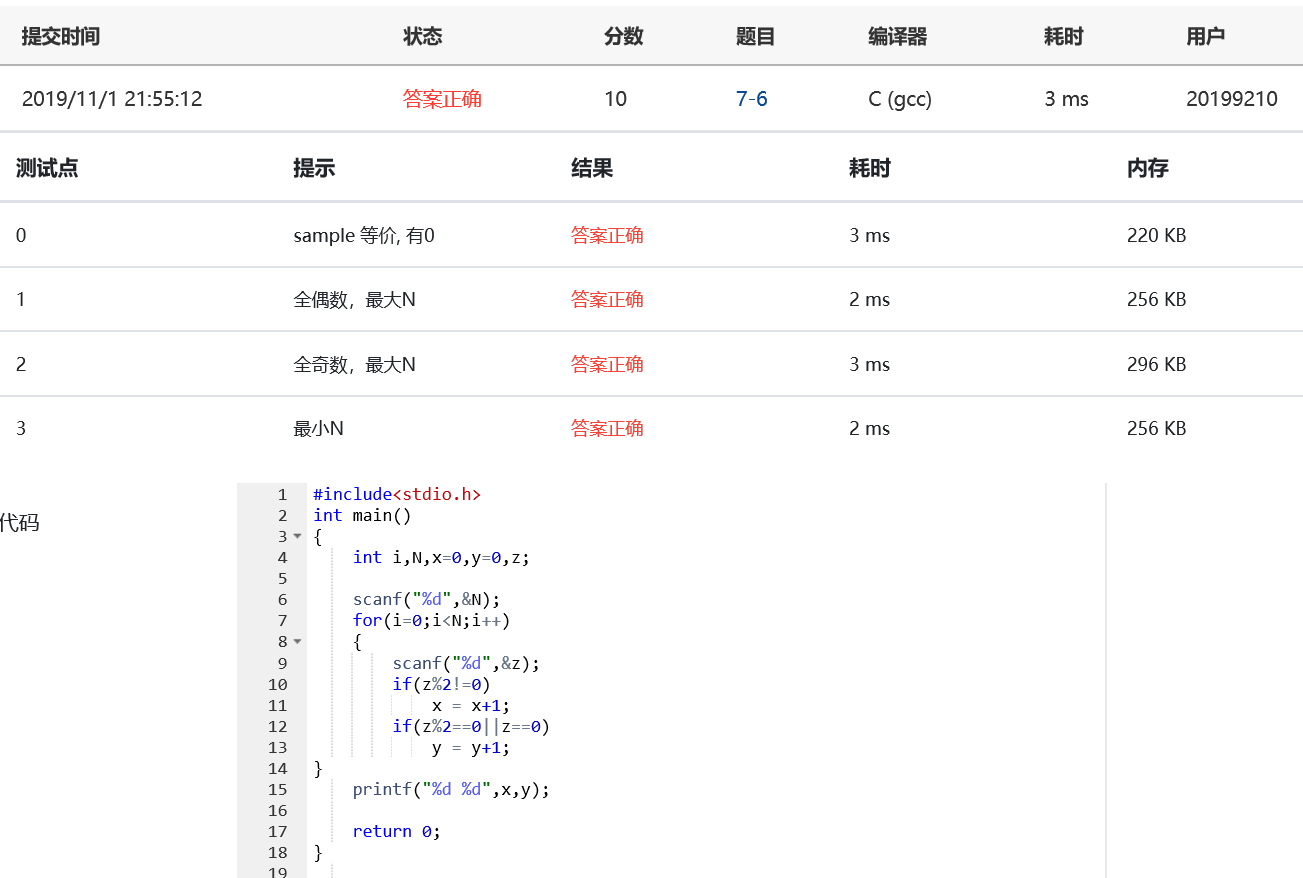Click the 用户 column header
1303x878 pixels.
(x=1205, y=37)
